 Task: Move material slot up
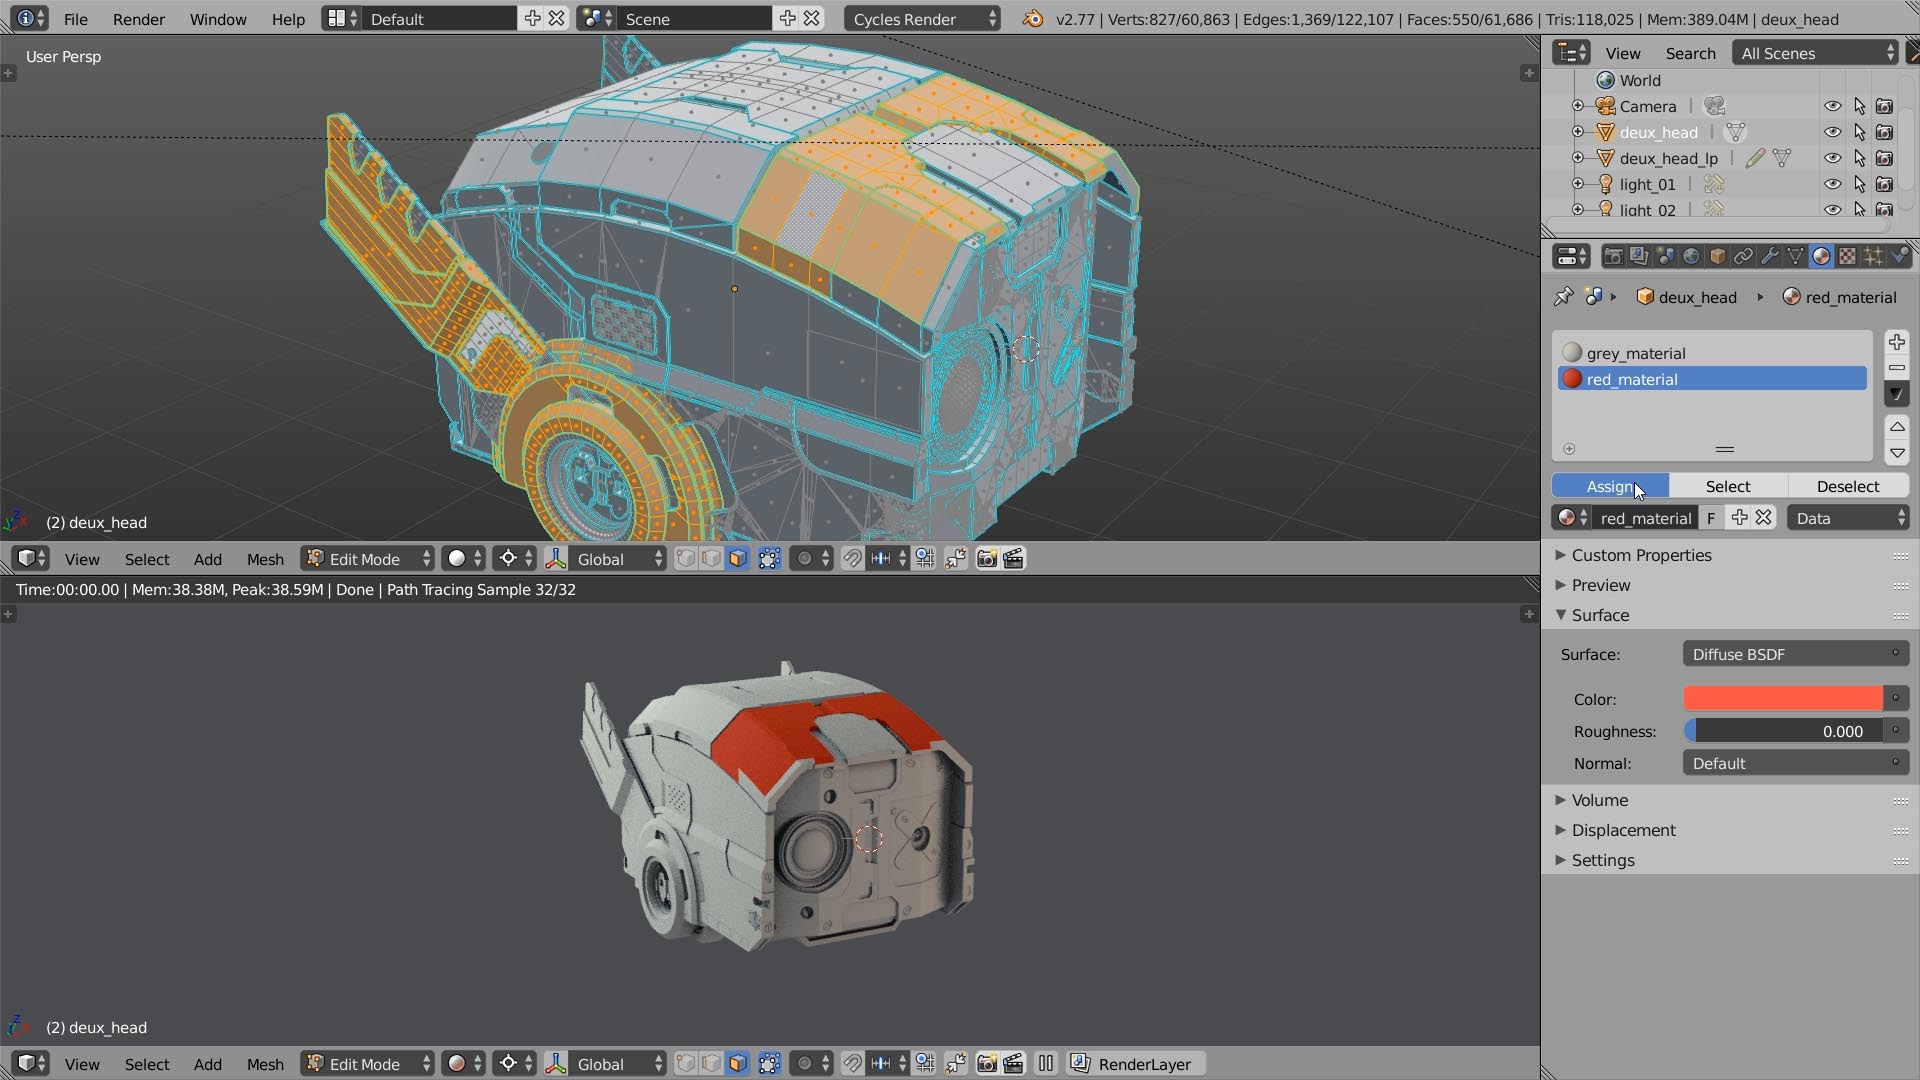click(x=1897, y=427)
